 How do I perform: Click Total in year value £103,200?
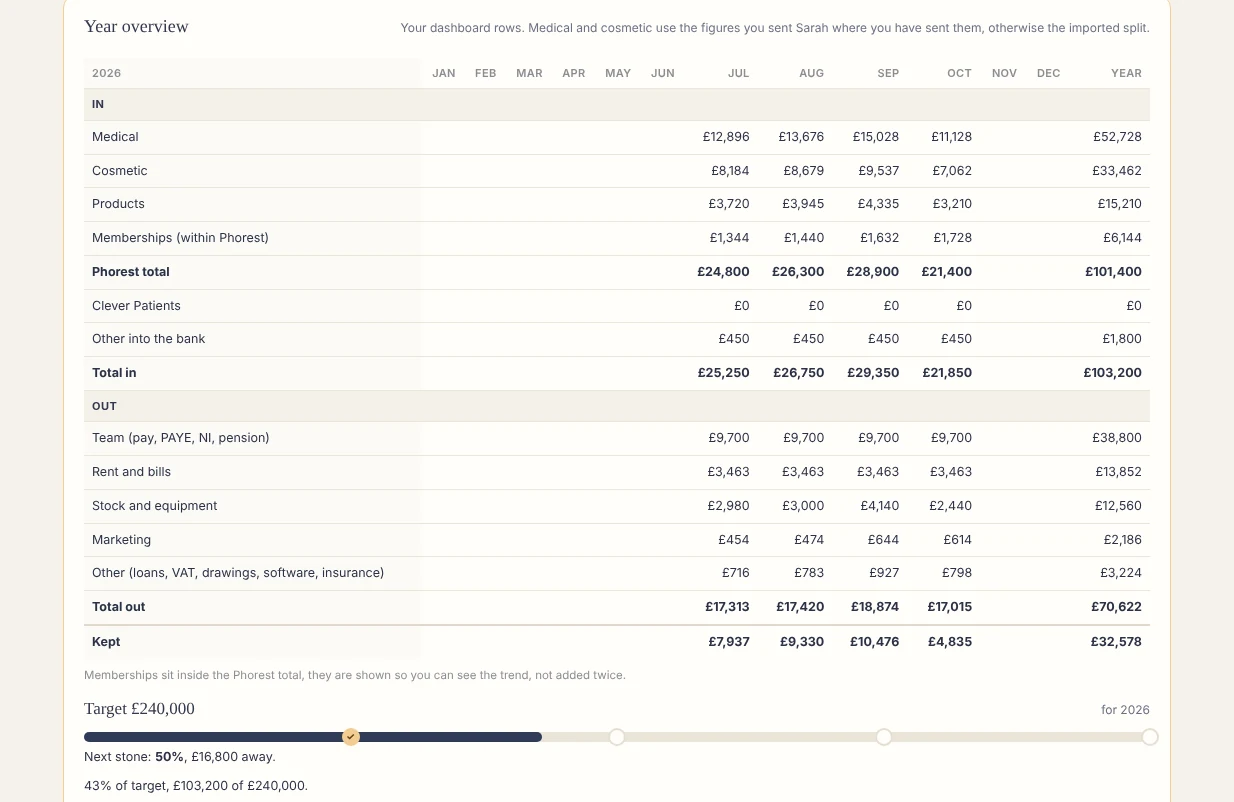[x=1112, y=373]
